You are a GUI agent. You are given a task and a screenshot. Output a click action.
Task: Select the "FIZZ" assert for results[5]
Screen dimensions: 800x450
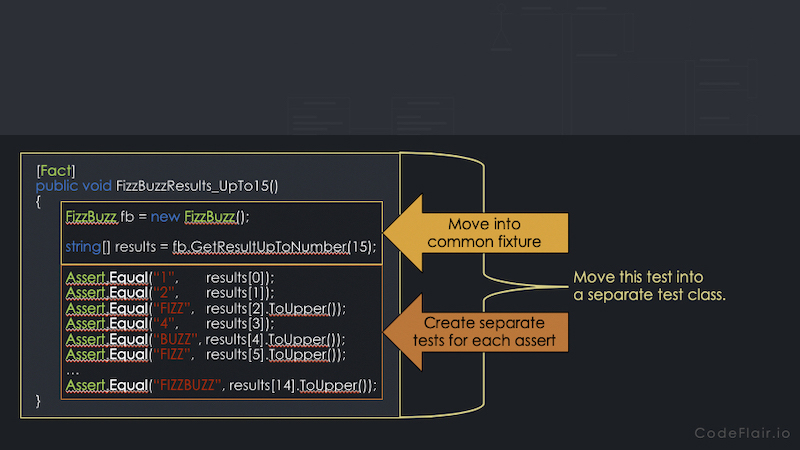tap(206, 355)
